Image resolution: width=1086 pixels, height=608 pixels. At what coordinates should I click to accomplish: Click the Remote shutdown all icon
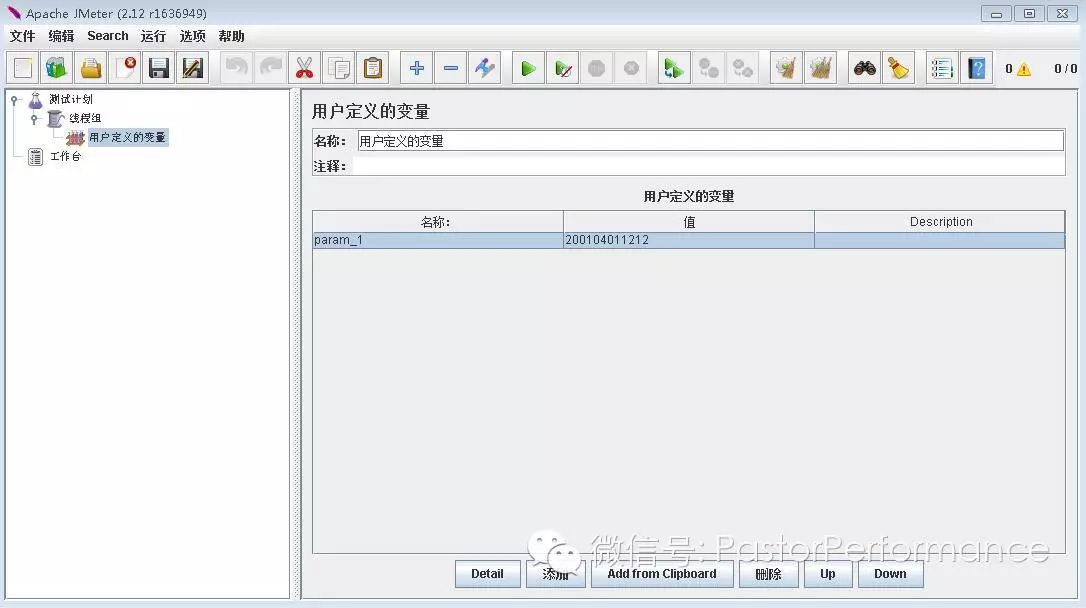(x=742, y=68)
